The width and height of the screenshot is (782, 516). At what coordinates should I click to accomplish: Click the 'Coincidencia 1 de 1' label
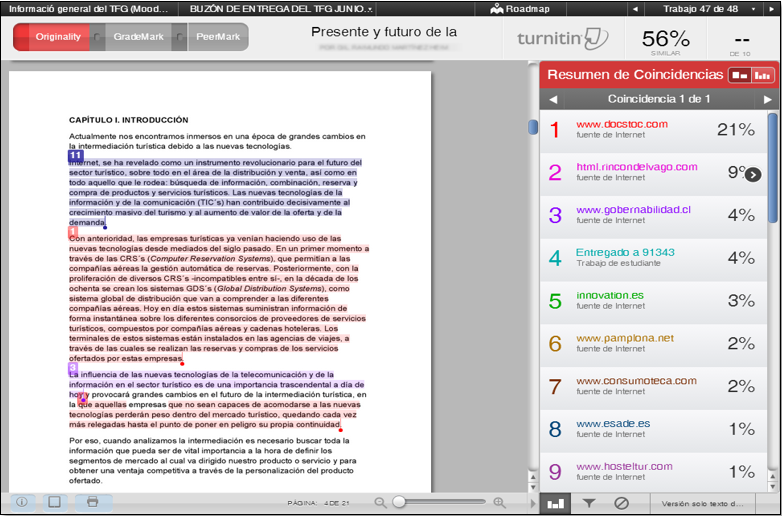(659, 99)
